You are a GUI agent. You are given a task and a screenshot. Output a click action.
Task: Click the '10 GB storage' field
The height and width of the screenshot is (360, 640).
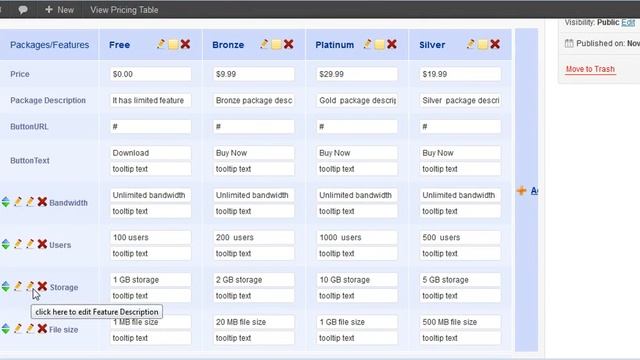tap(357, 280)
